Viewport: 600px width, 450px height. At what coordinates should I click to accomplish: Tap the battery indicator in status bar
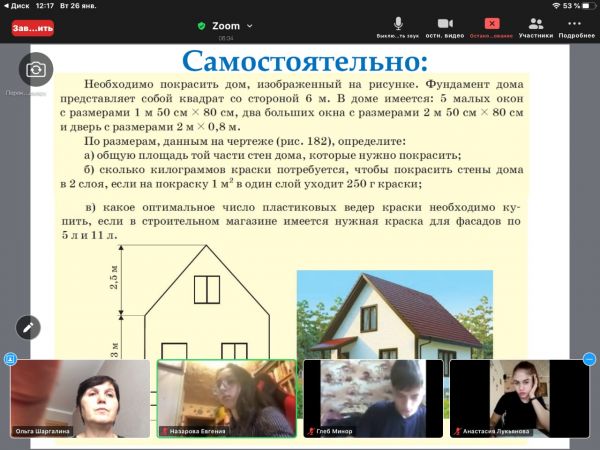[587, 5]
